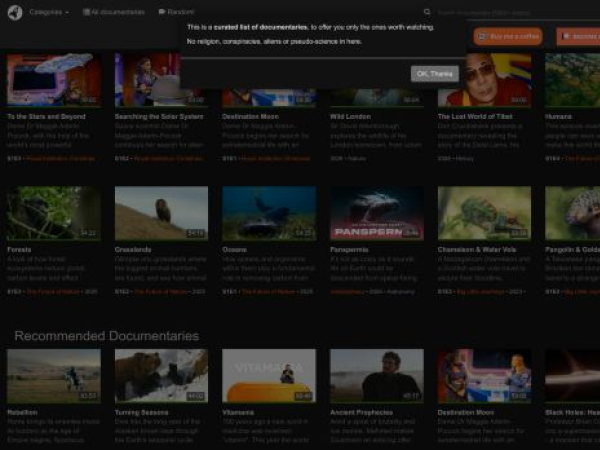Click the Pangolin & Golden title link
This screenshot has height=450, width=600.
[572, 249]
